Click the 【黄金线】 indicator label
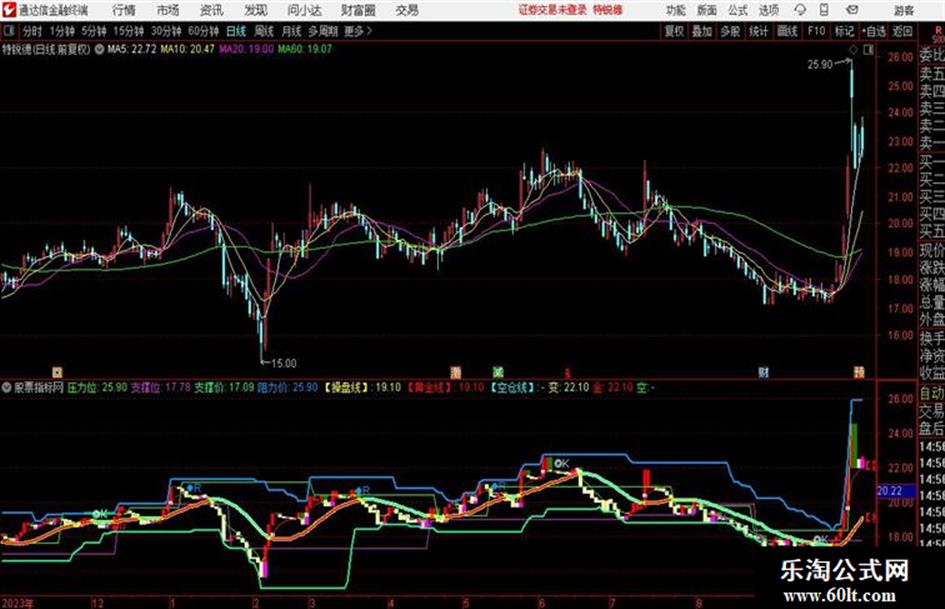Viewport: 945px width, 609px height. click(430, 387)
